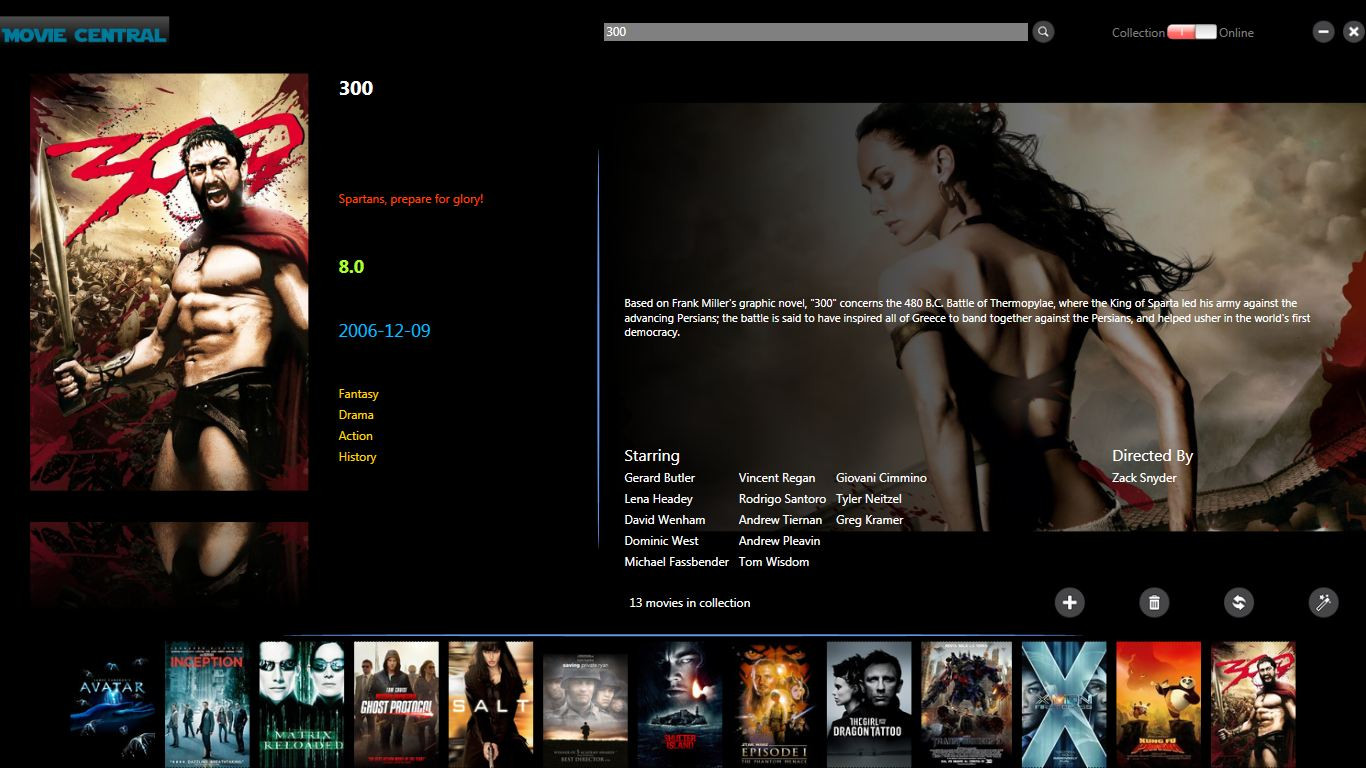Screen dimensions: 1366x768
Task: Click the Drama genre label
Action: tap(356, 415)
